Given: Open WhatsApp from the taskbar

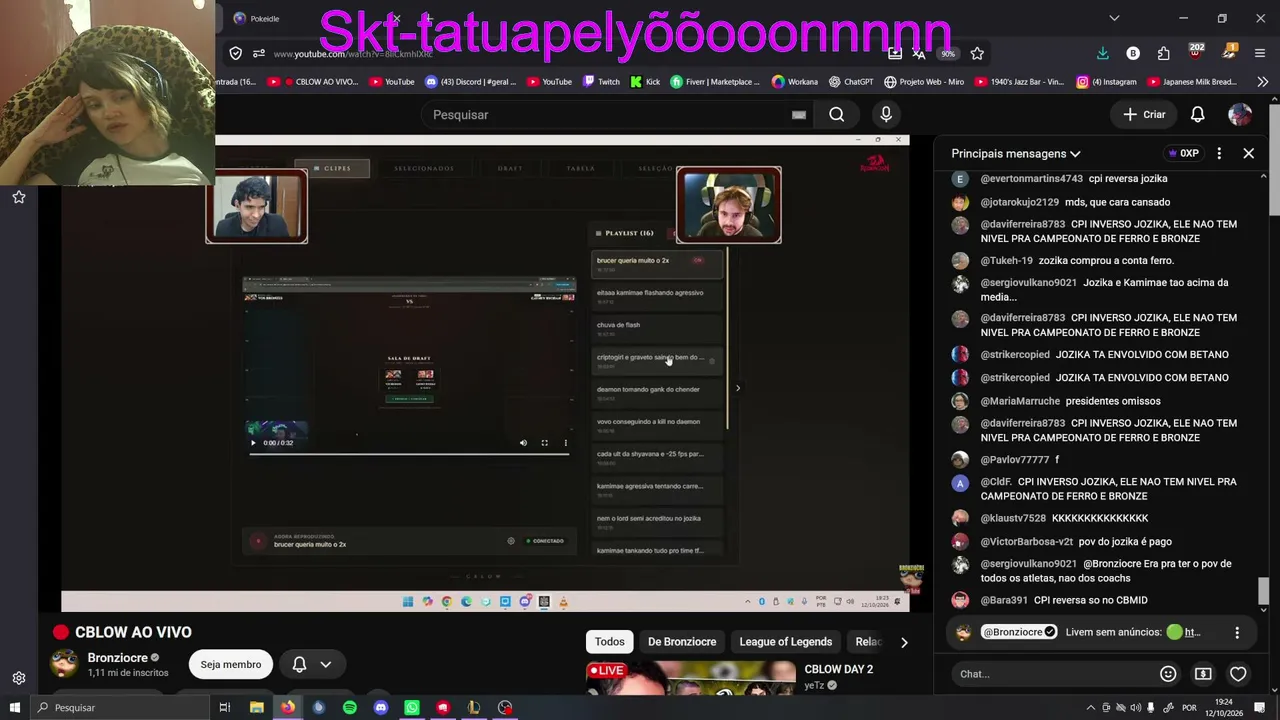Looking at the screenshot, I should (x=411, y=707).
